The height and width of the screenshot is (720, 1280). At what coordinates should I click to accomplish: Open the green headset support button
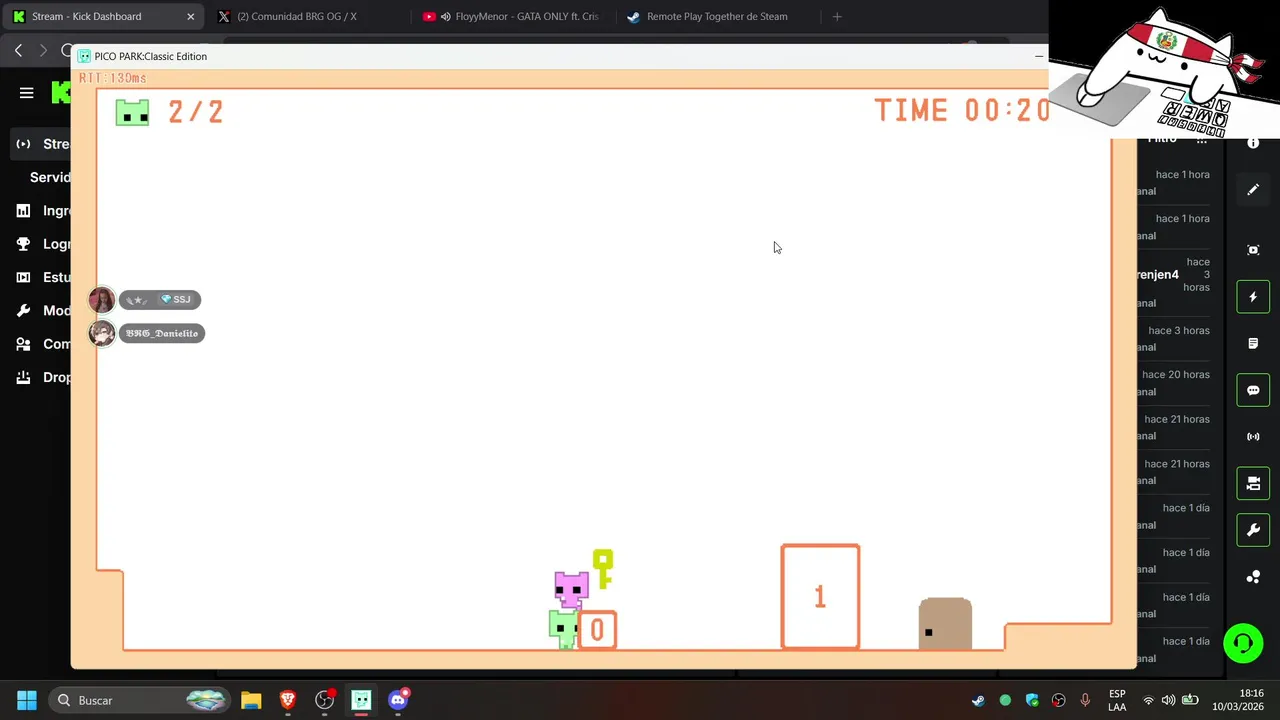[x=1243, y=643]
